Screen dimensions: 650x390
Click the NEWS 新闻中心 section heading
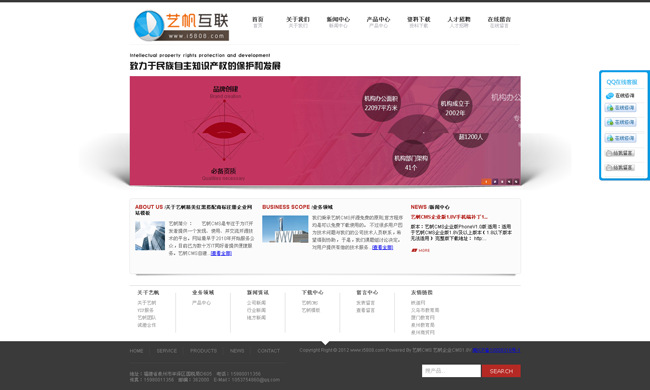(x=430, y=207)
